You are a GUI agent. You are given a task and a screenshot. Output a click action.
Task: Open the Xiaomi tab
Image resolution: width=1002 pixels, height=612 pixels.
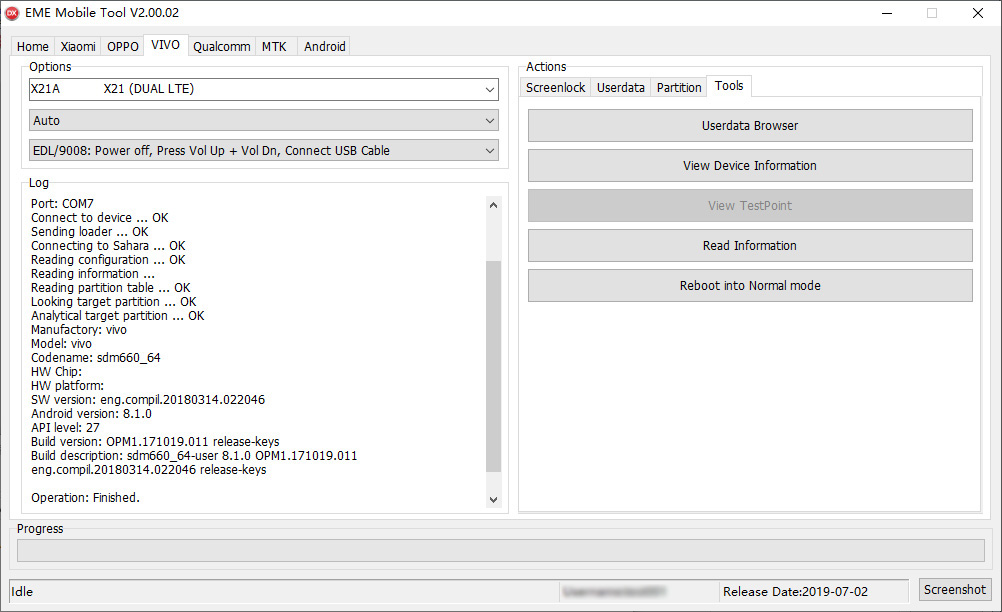coord(78,46)
